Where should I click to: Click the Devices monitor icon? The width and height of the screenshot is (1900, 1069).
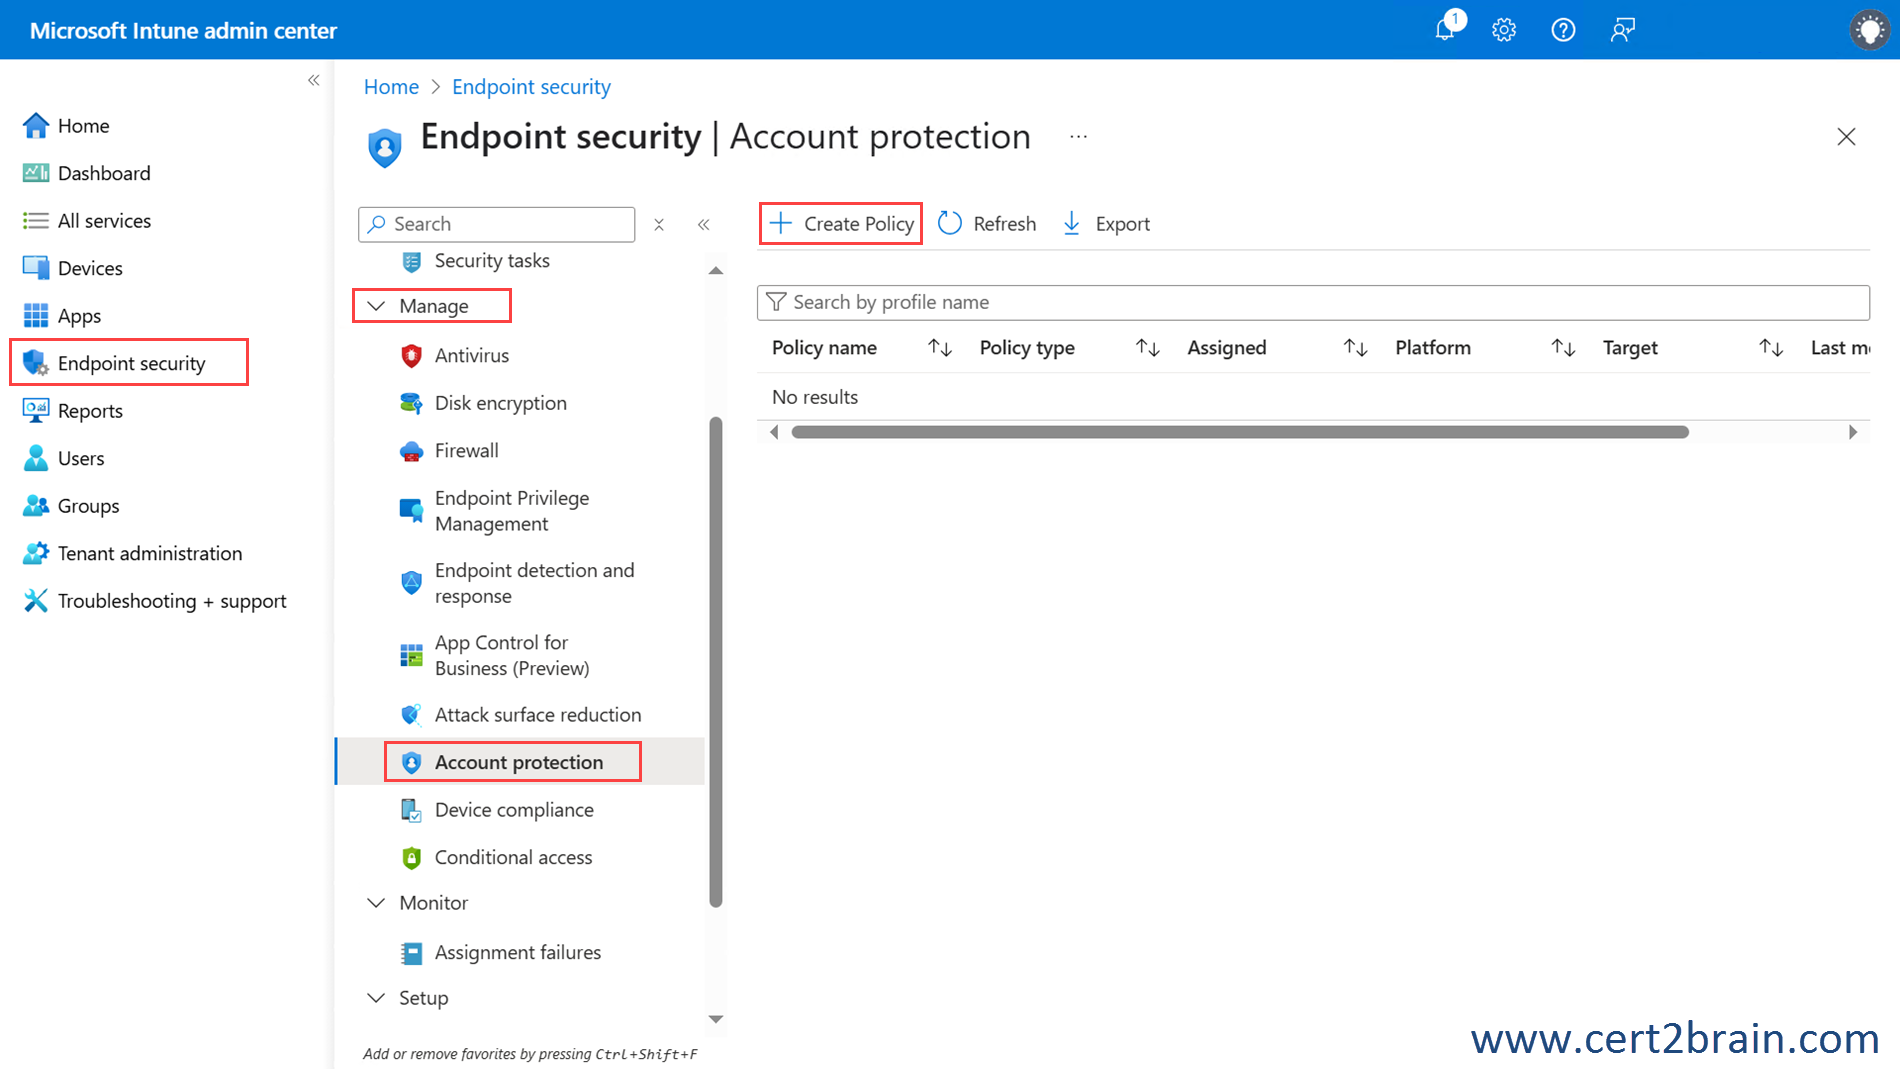tap(36, 268)
